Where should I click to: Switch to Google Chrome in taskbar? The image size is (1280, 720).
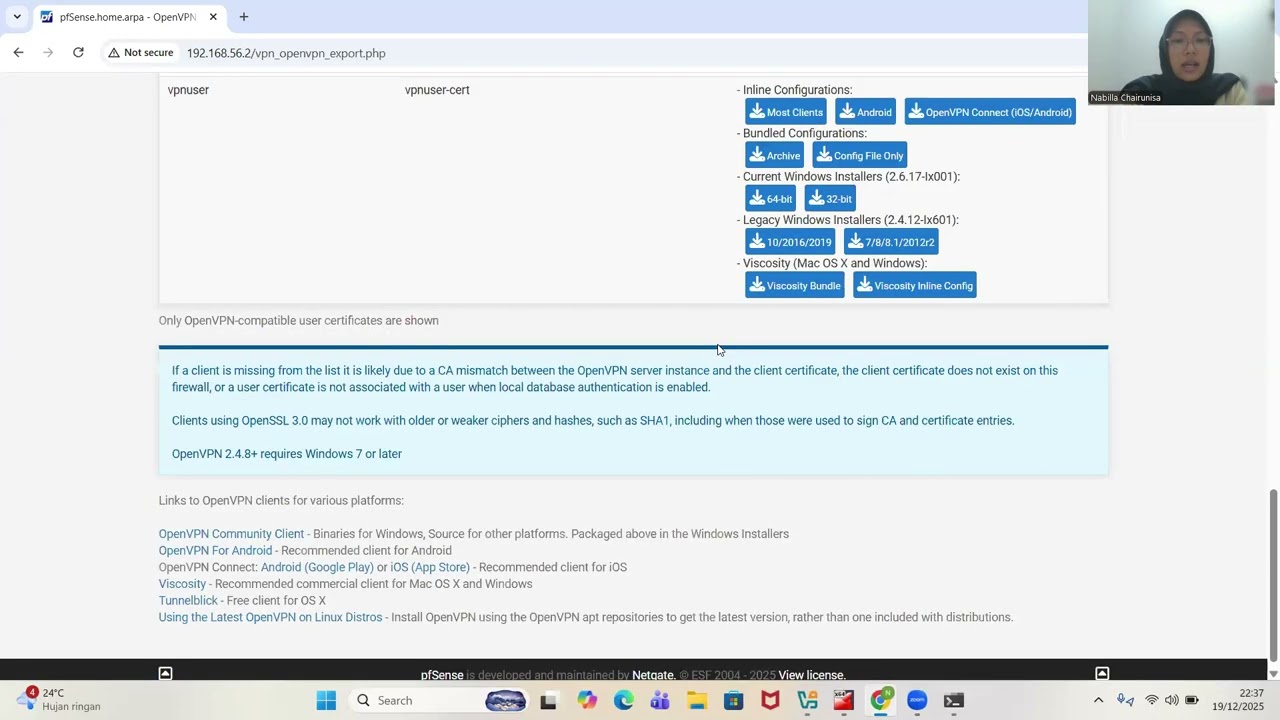click(880, 701)
